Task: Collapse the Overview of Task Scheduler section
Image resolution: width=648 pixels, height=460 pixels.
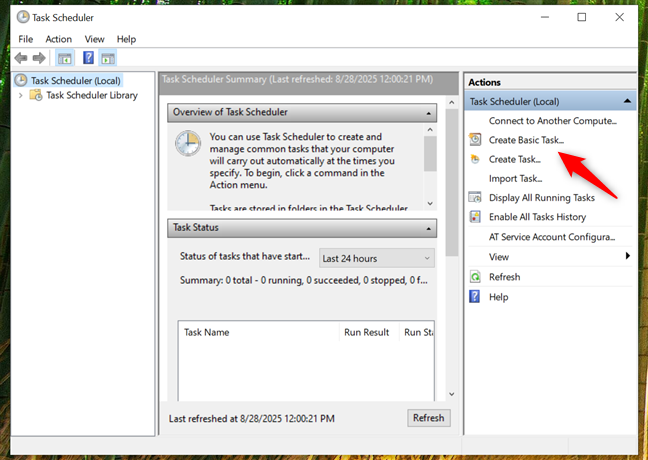Action: [x=429, y=113]
